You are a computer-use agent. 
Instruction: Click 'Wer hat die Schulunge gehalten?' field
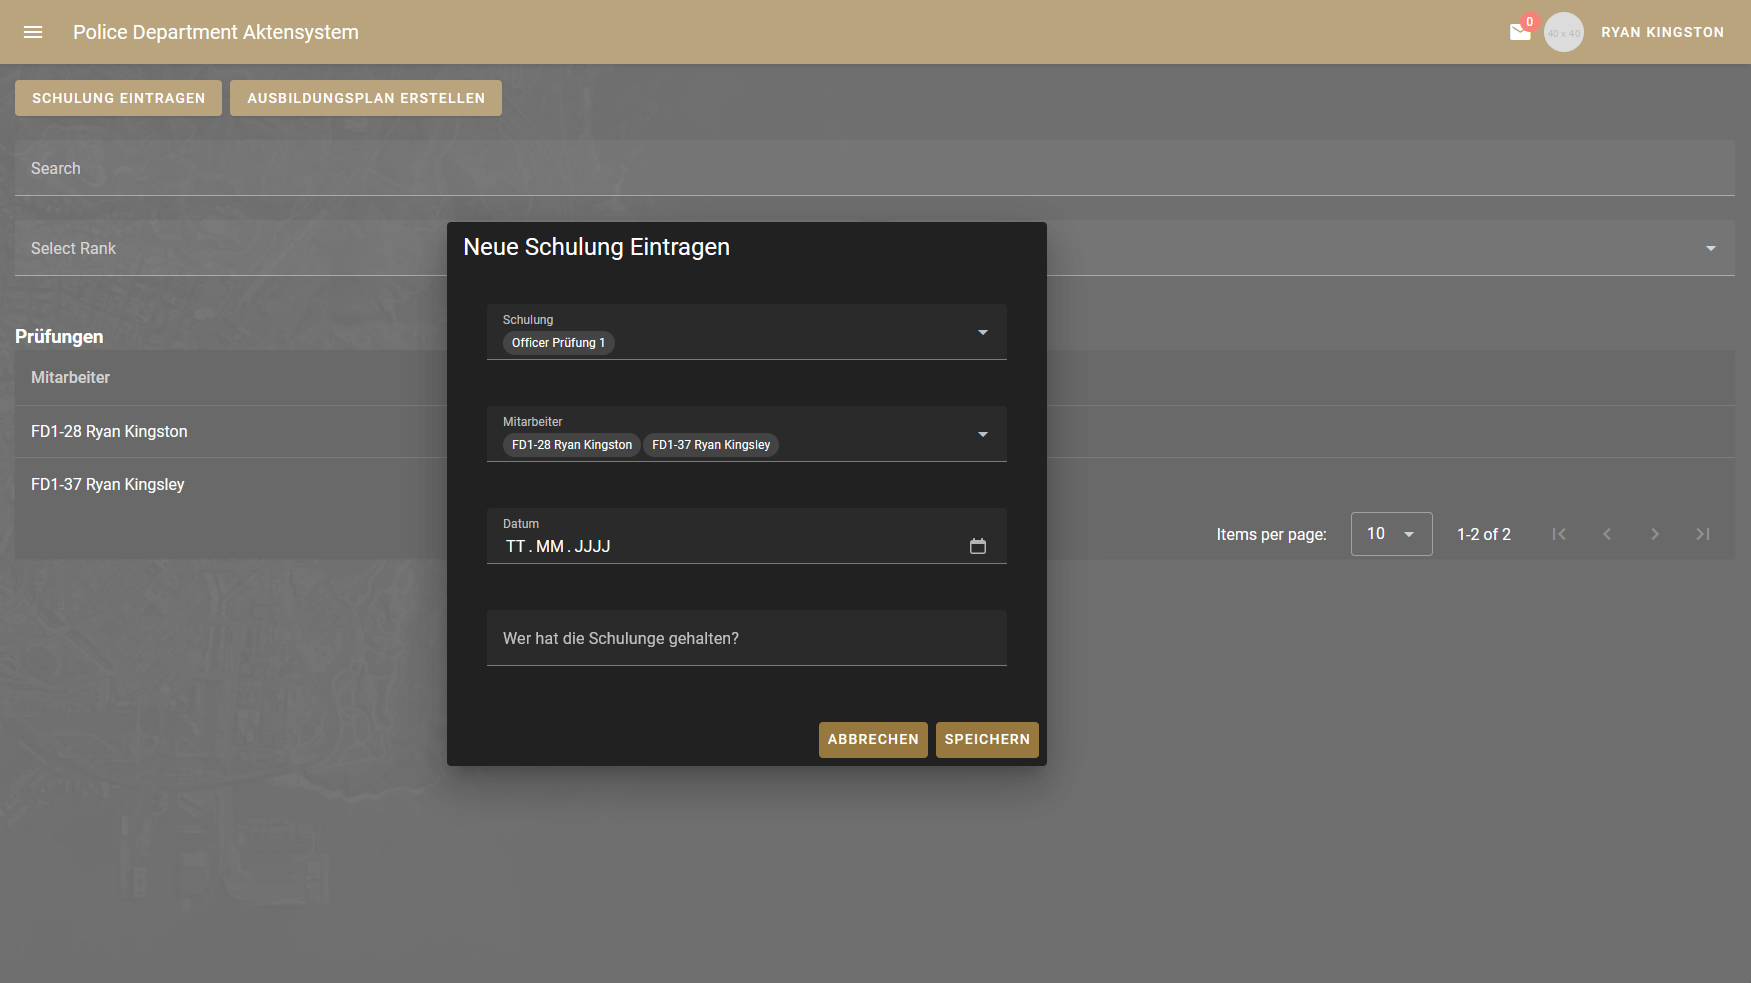pyautogui.click(x=747, y=638)
